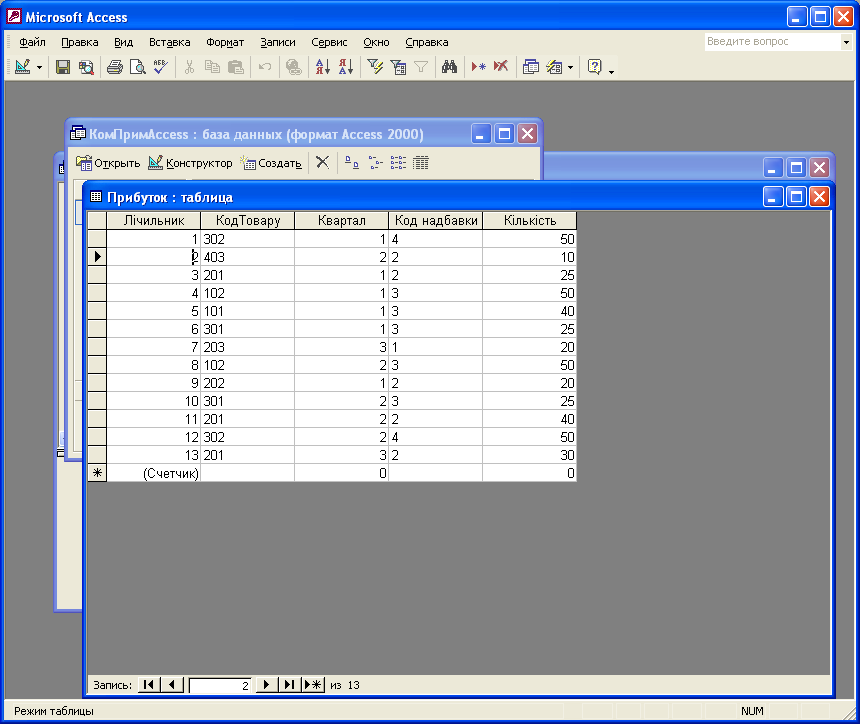This screenshot has width=860, height=724.
Task: Expand the help question dropdown arrow
Action: (x=846, y=42)
